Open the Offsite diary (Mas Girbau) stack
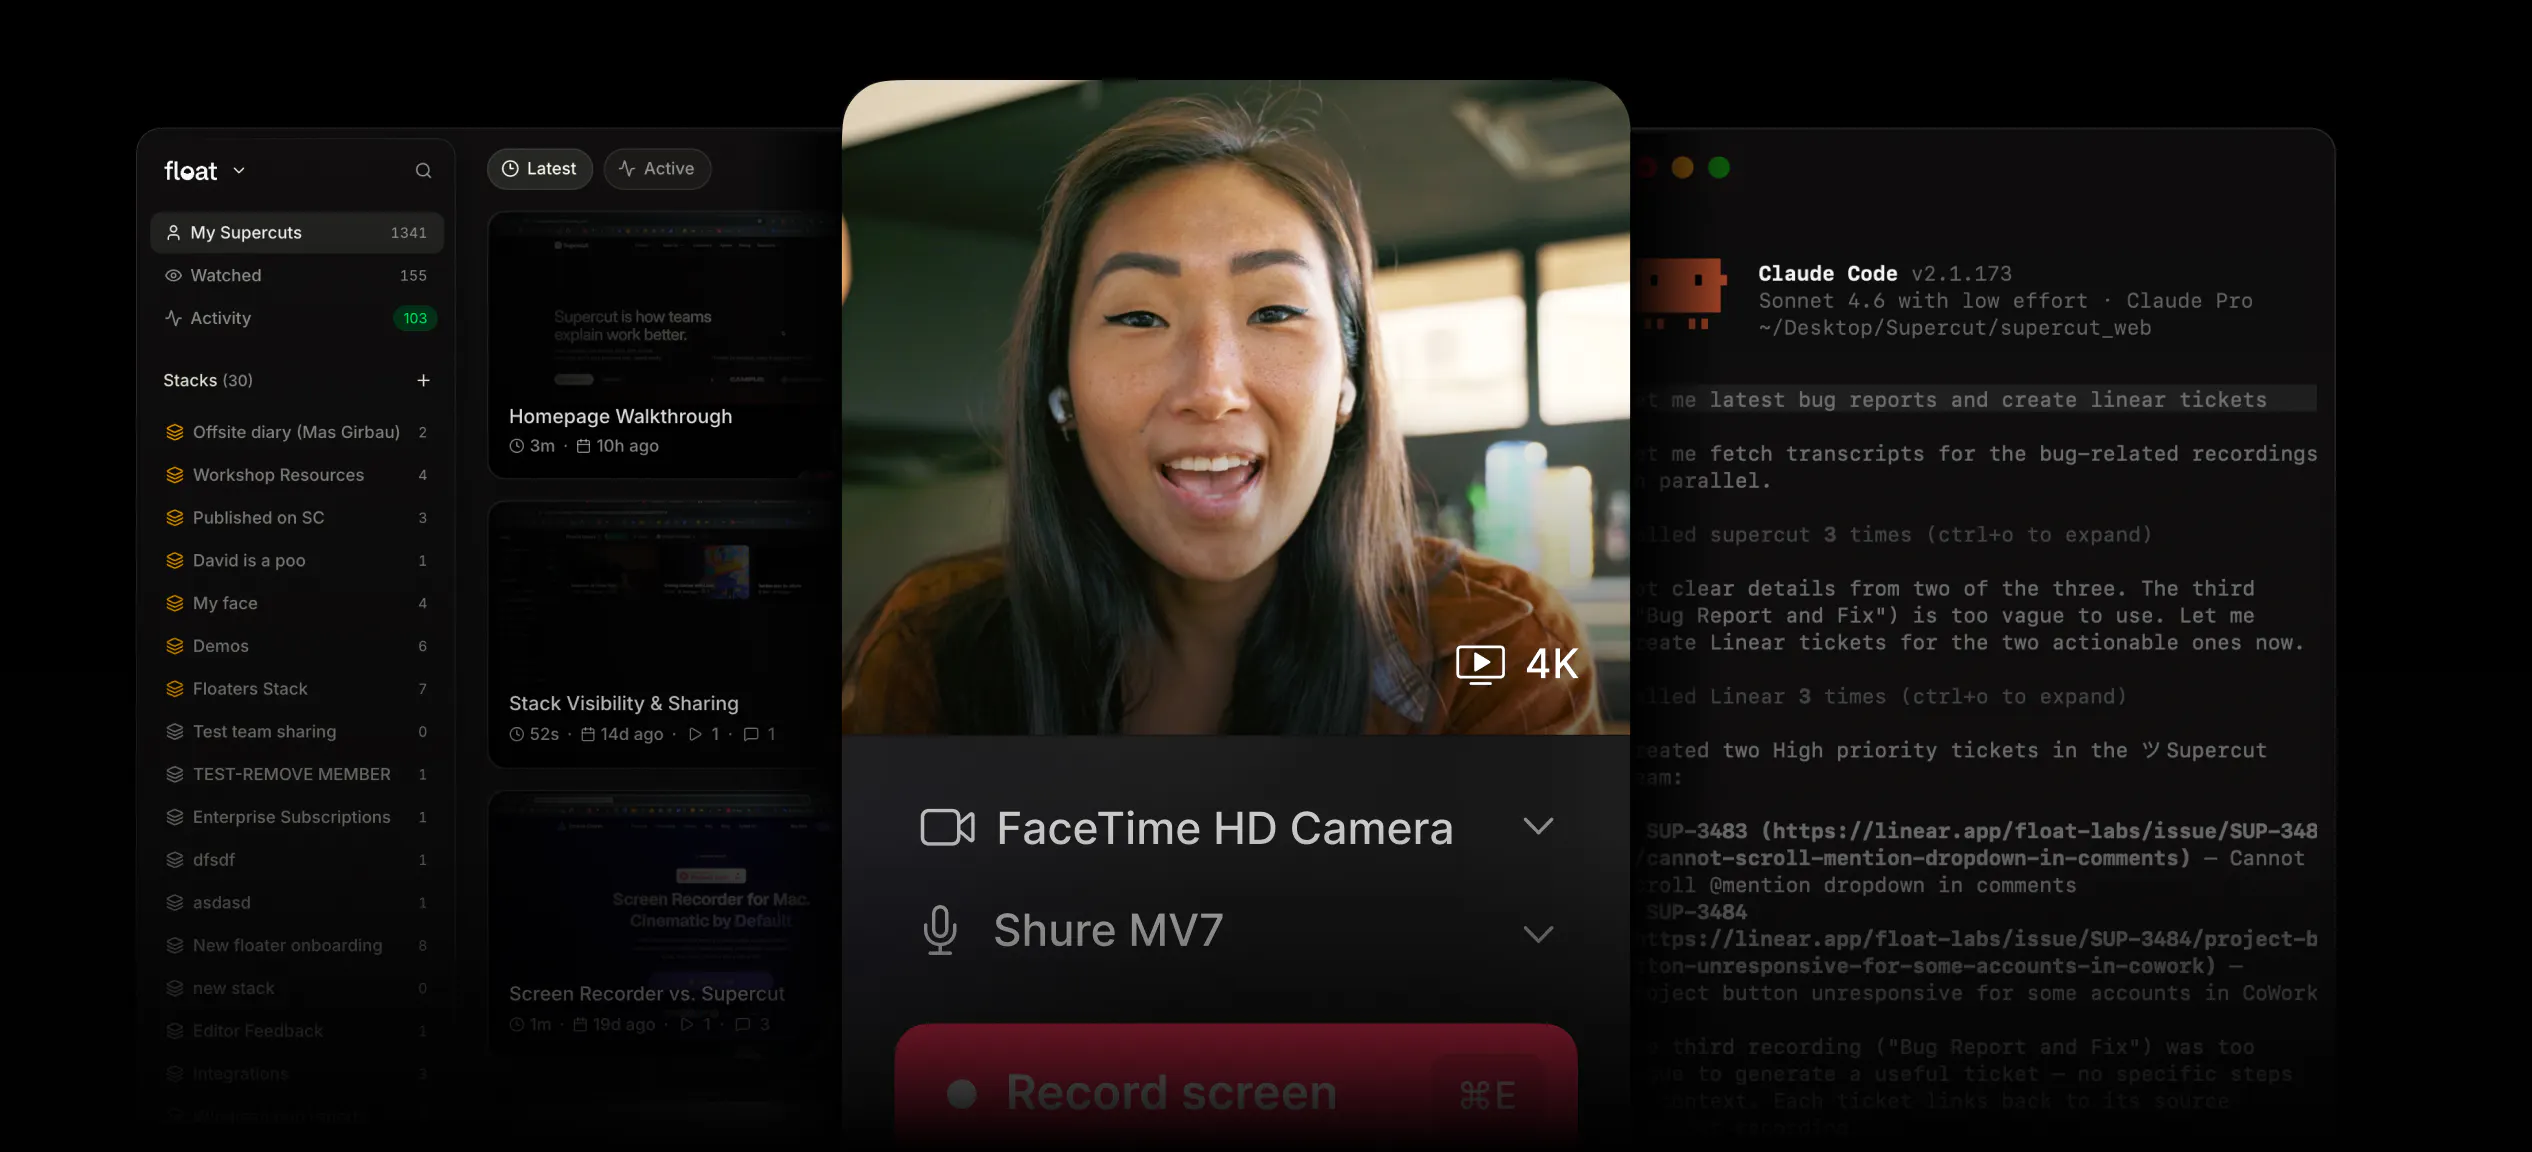Image resolution: width=2532 pixels, height=1152 pixels. (297, 432)
